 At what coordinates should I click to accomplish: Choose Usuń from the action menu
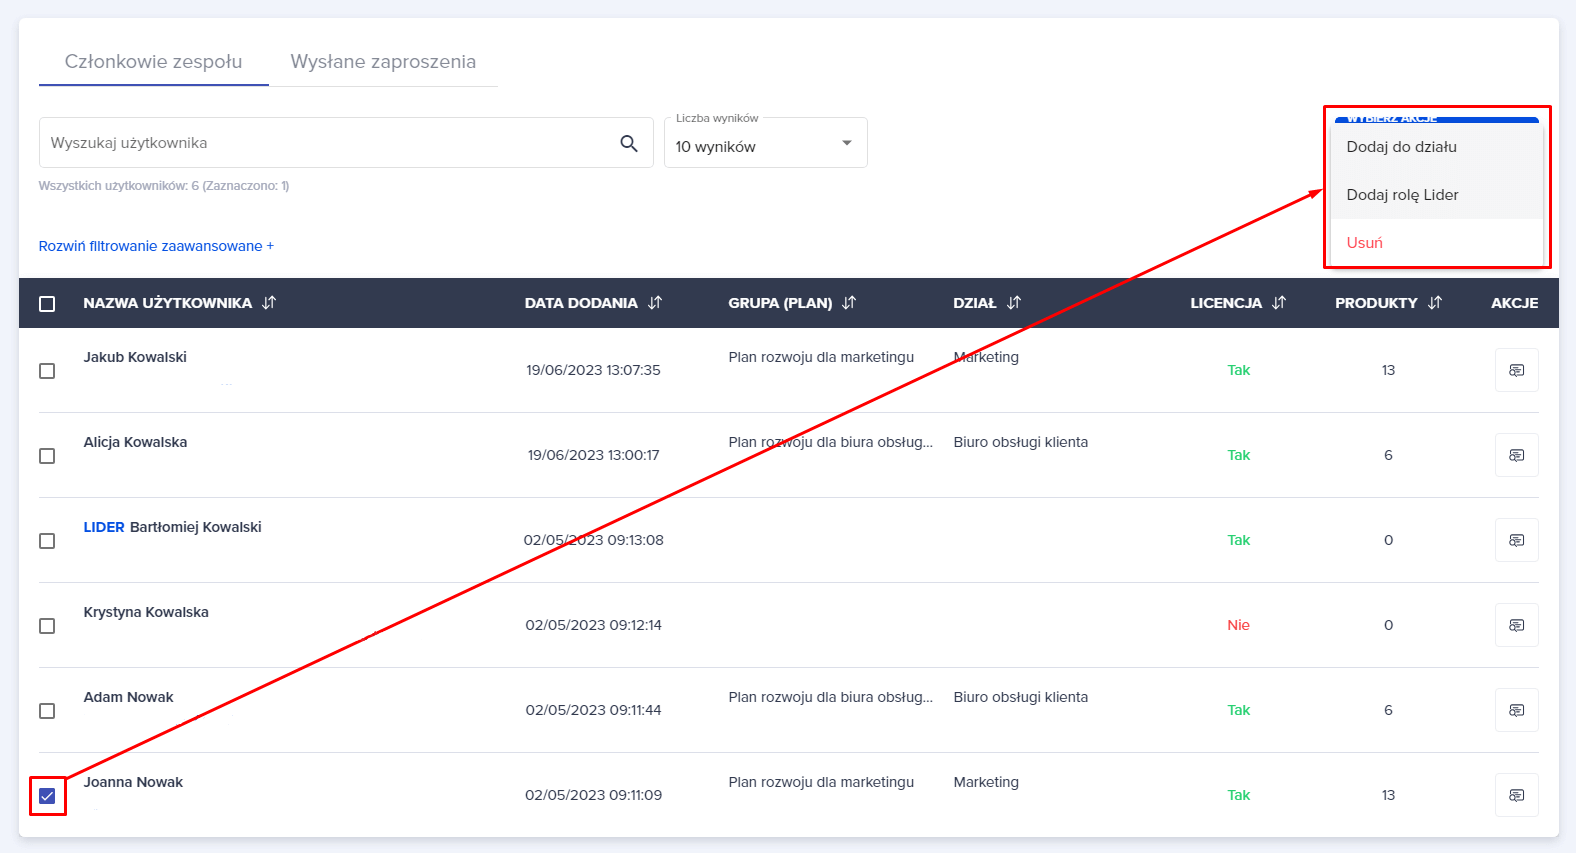1364,243
